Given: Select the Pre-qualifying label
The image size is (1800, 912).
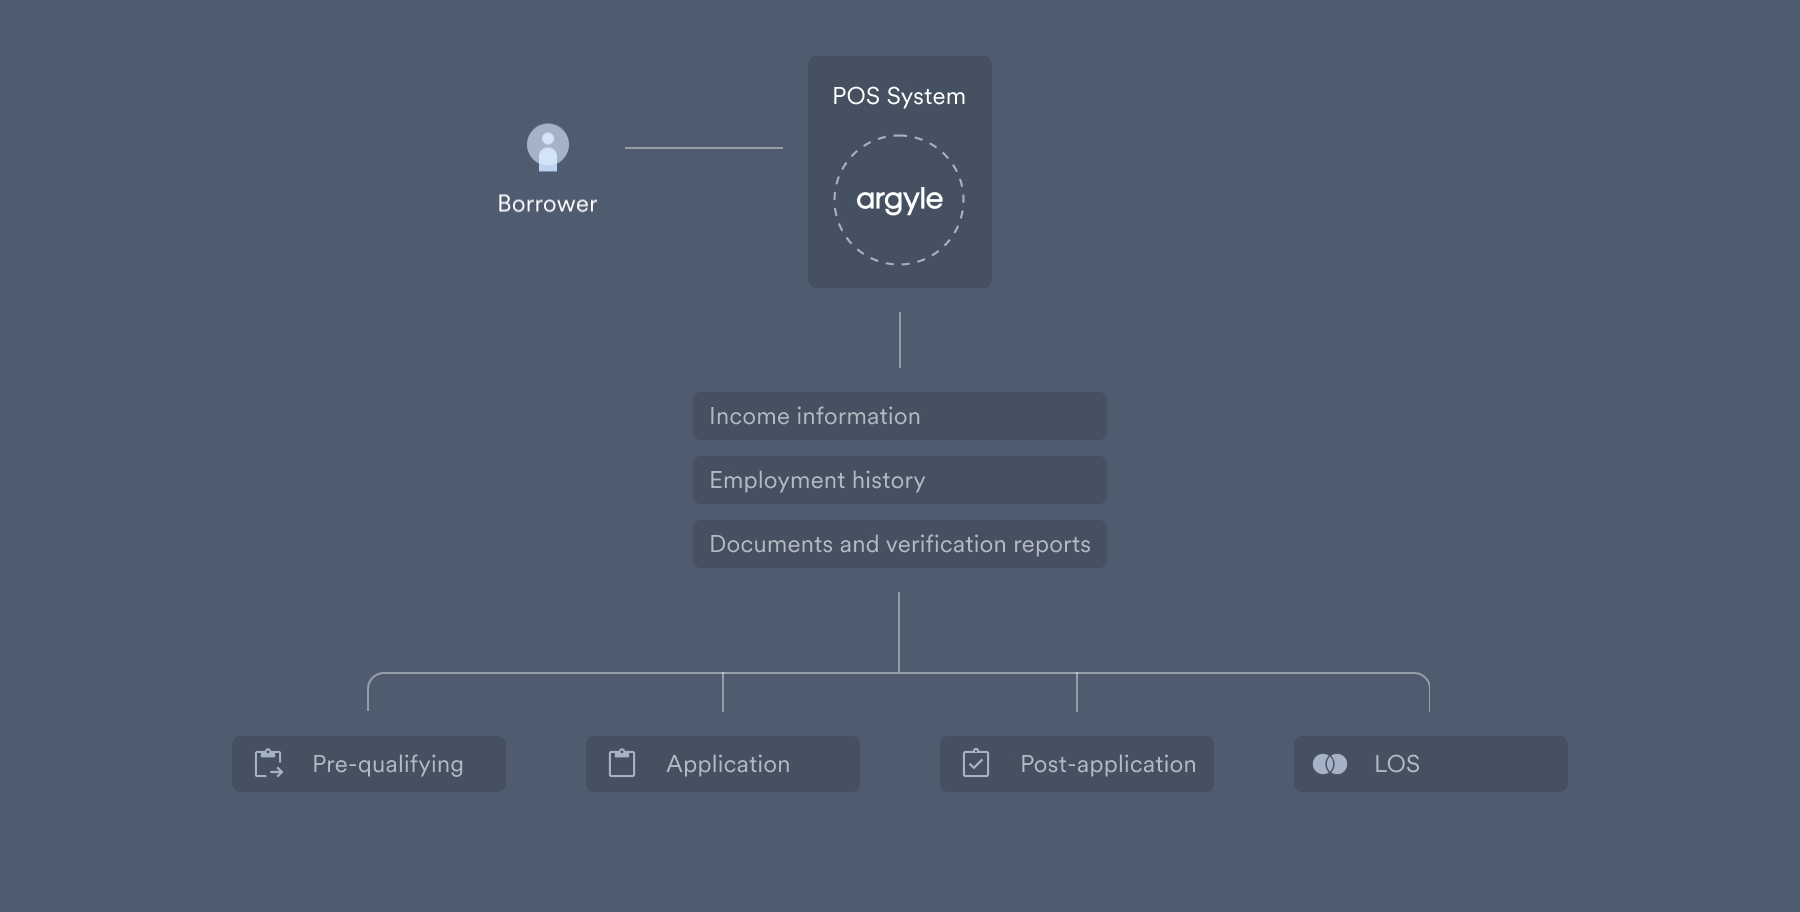Looking at the screenshot, I should (x=388, y=765).
